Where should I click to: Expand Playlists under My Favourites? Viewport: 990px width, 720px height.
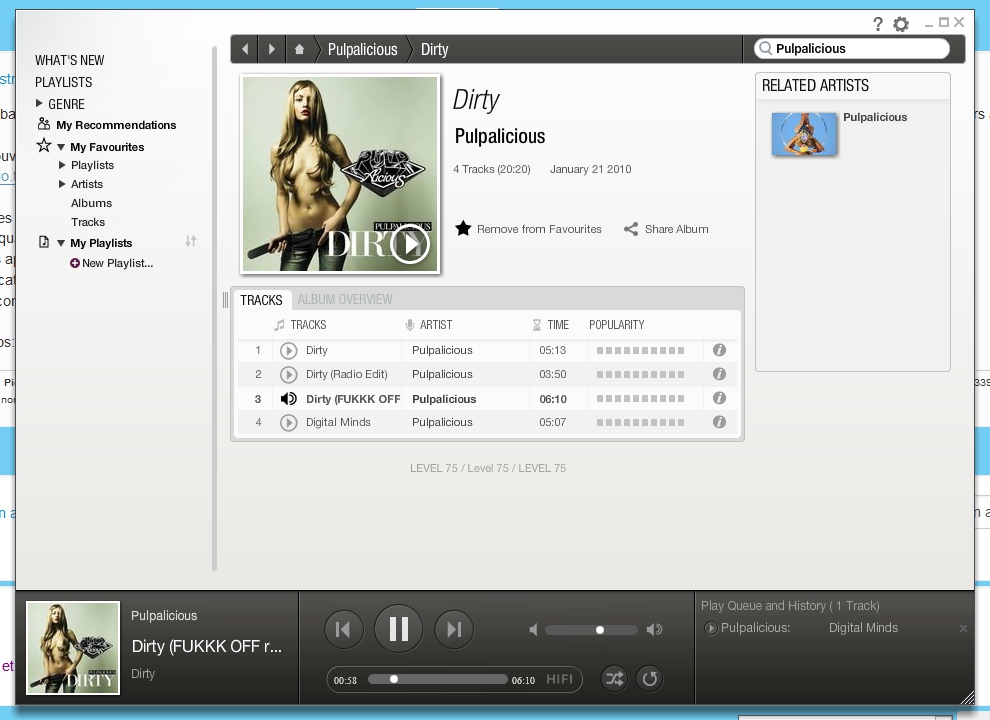(62, 165)
